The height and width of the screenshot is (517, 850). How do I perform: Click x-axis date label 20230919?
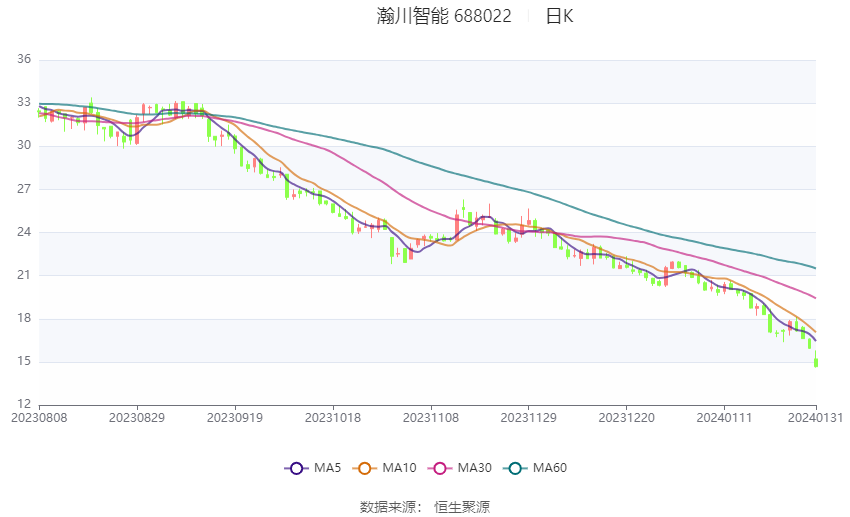[x=235, y=418]
